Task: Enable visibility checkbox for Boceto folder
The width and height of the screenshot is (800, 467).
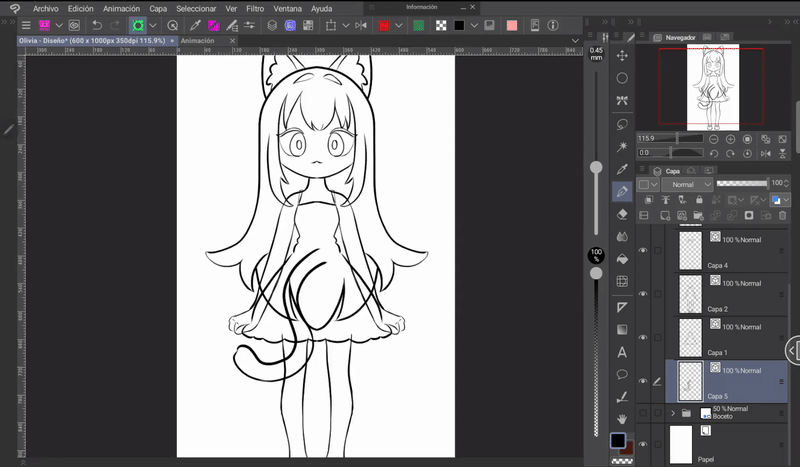Action: point(643,413)
